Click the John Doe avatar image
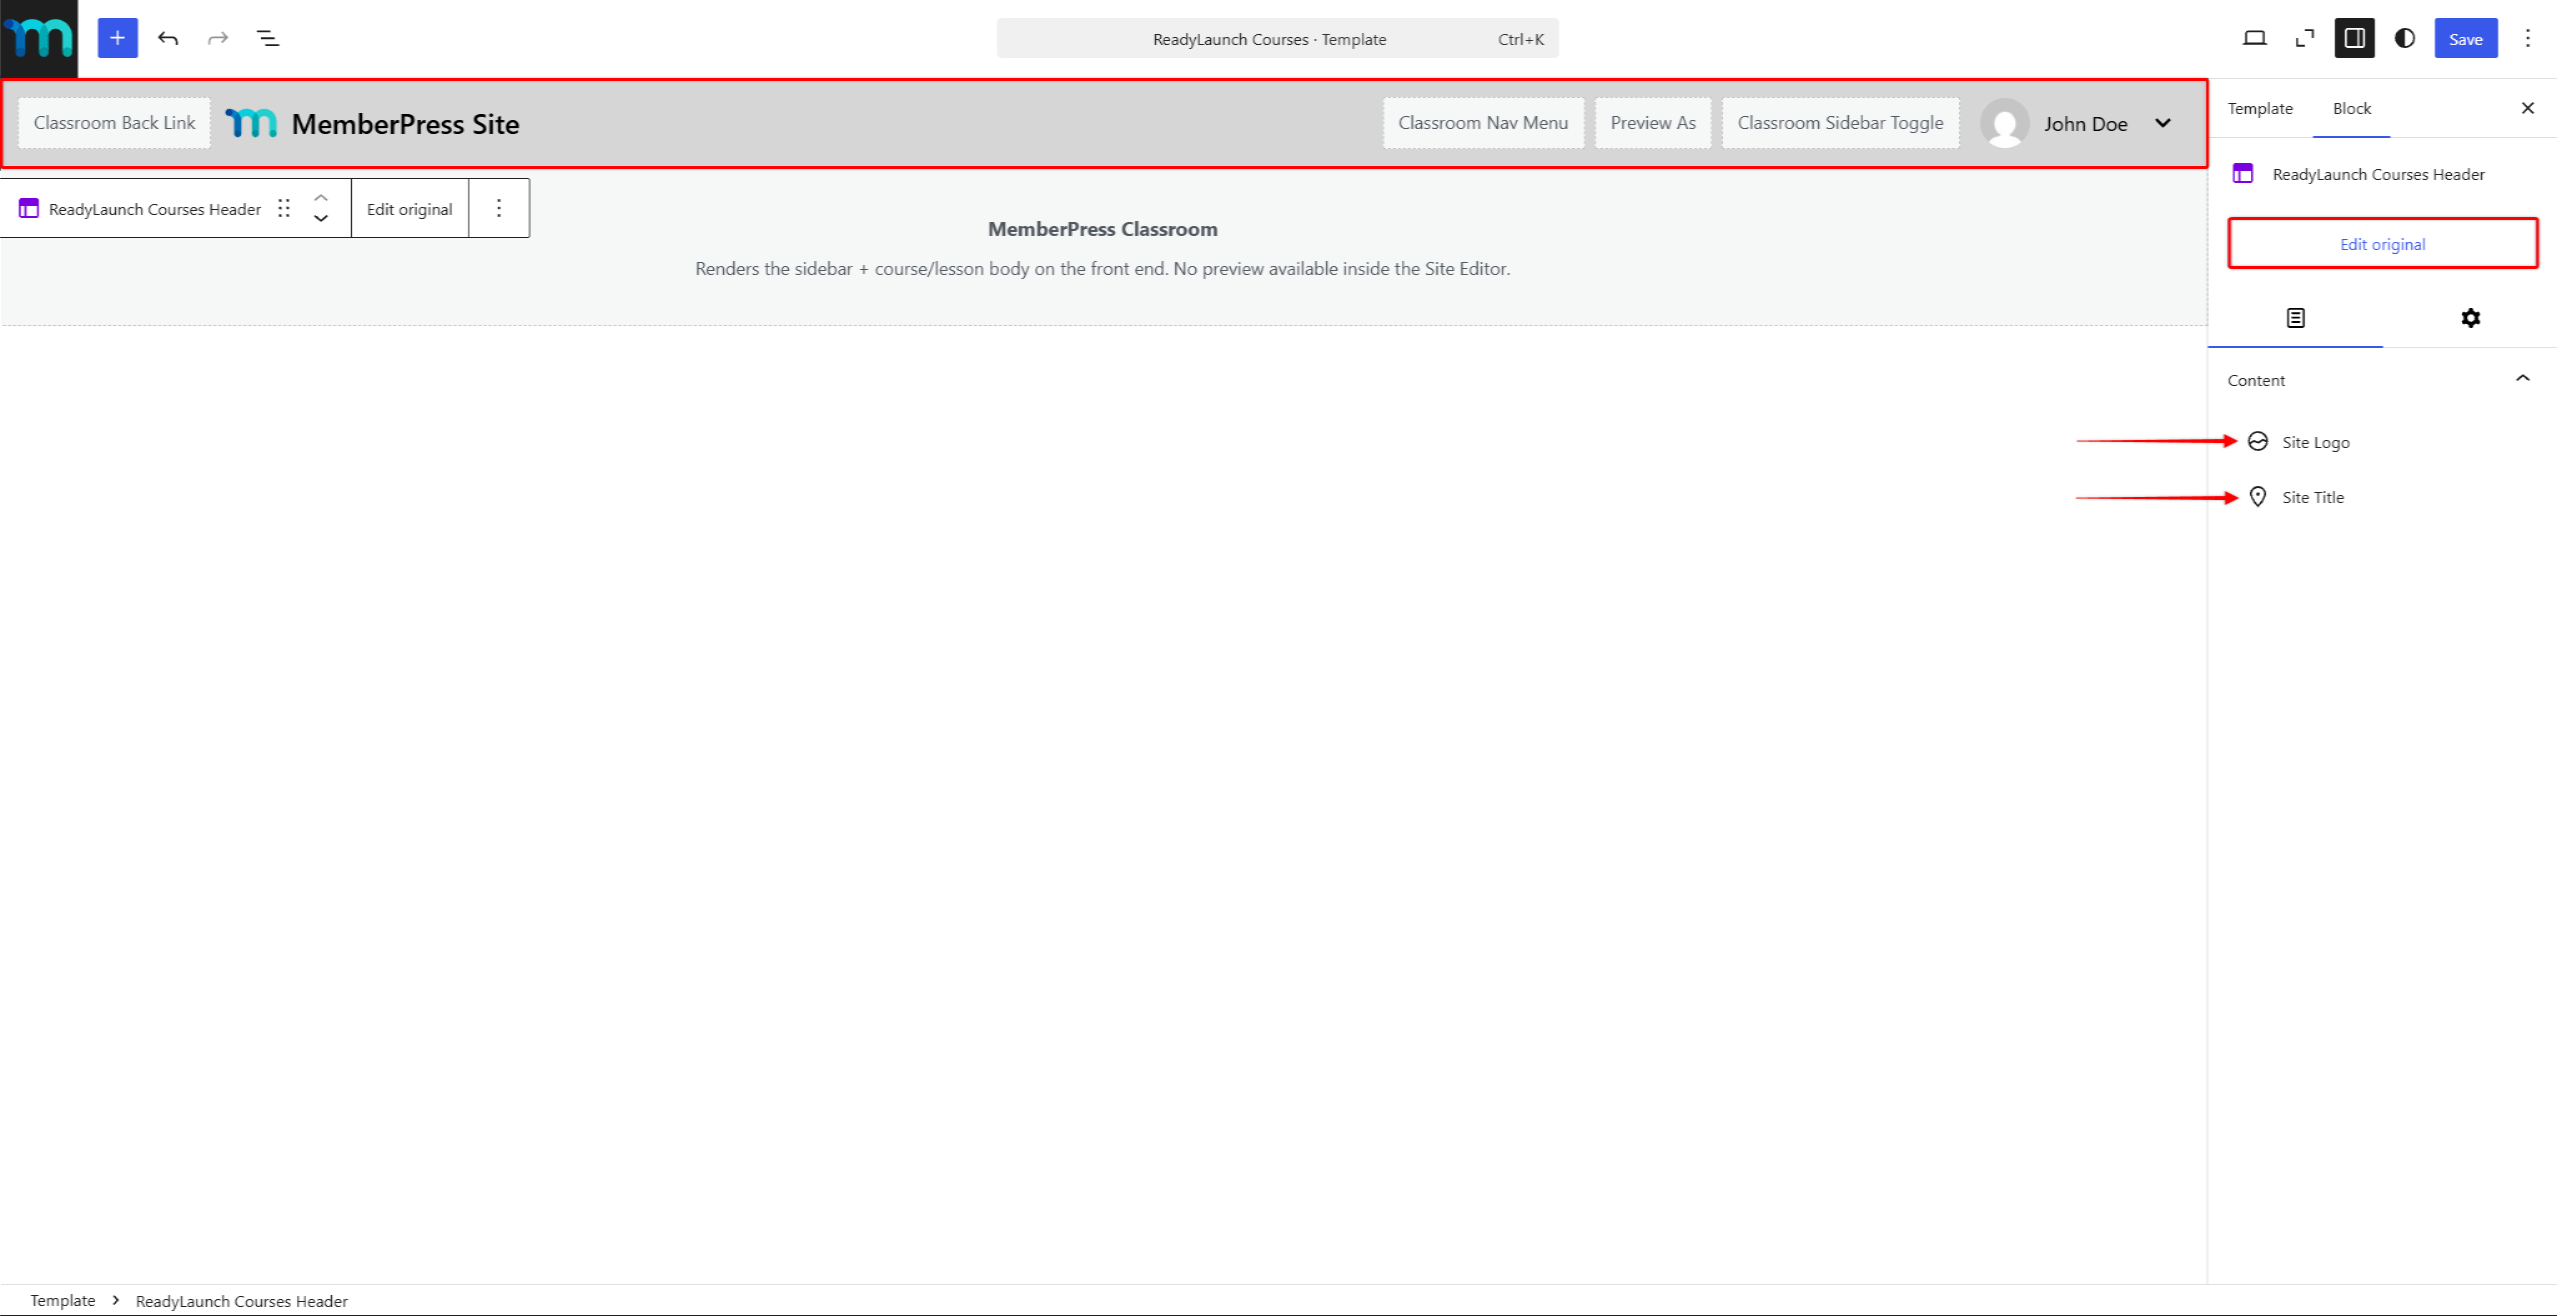This screenshot has width=2557, height=1316. (2004, 123)
